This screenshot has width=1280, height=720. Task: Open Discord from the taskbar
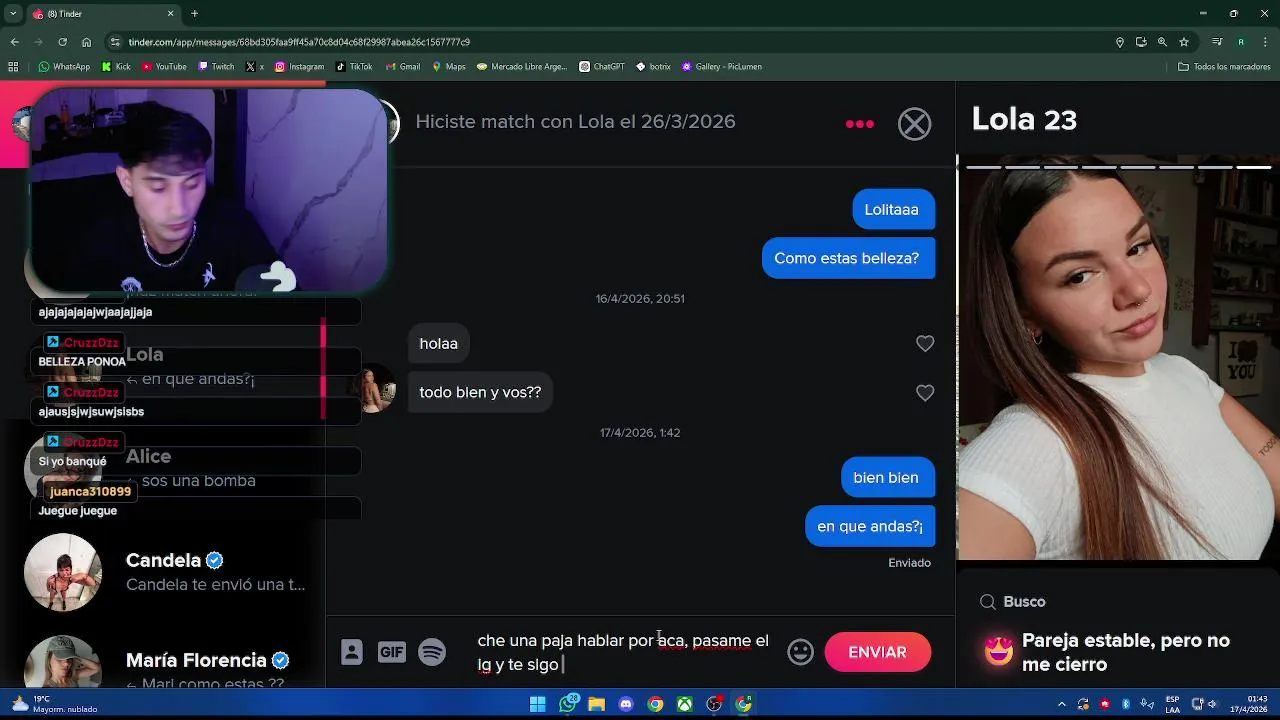click(x=626, y=704)
